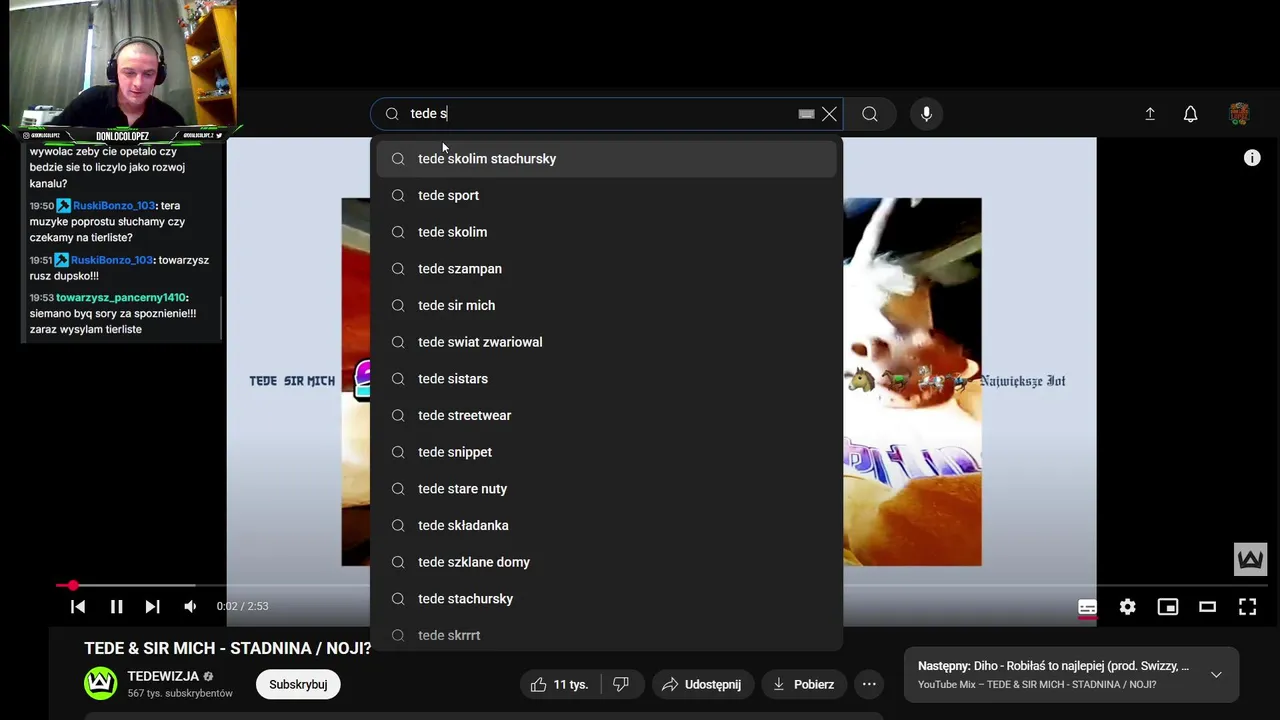The image size is (1280, 720).
Task: Choose suggestion 'tede skolim'
Action: click(606, 232)
